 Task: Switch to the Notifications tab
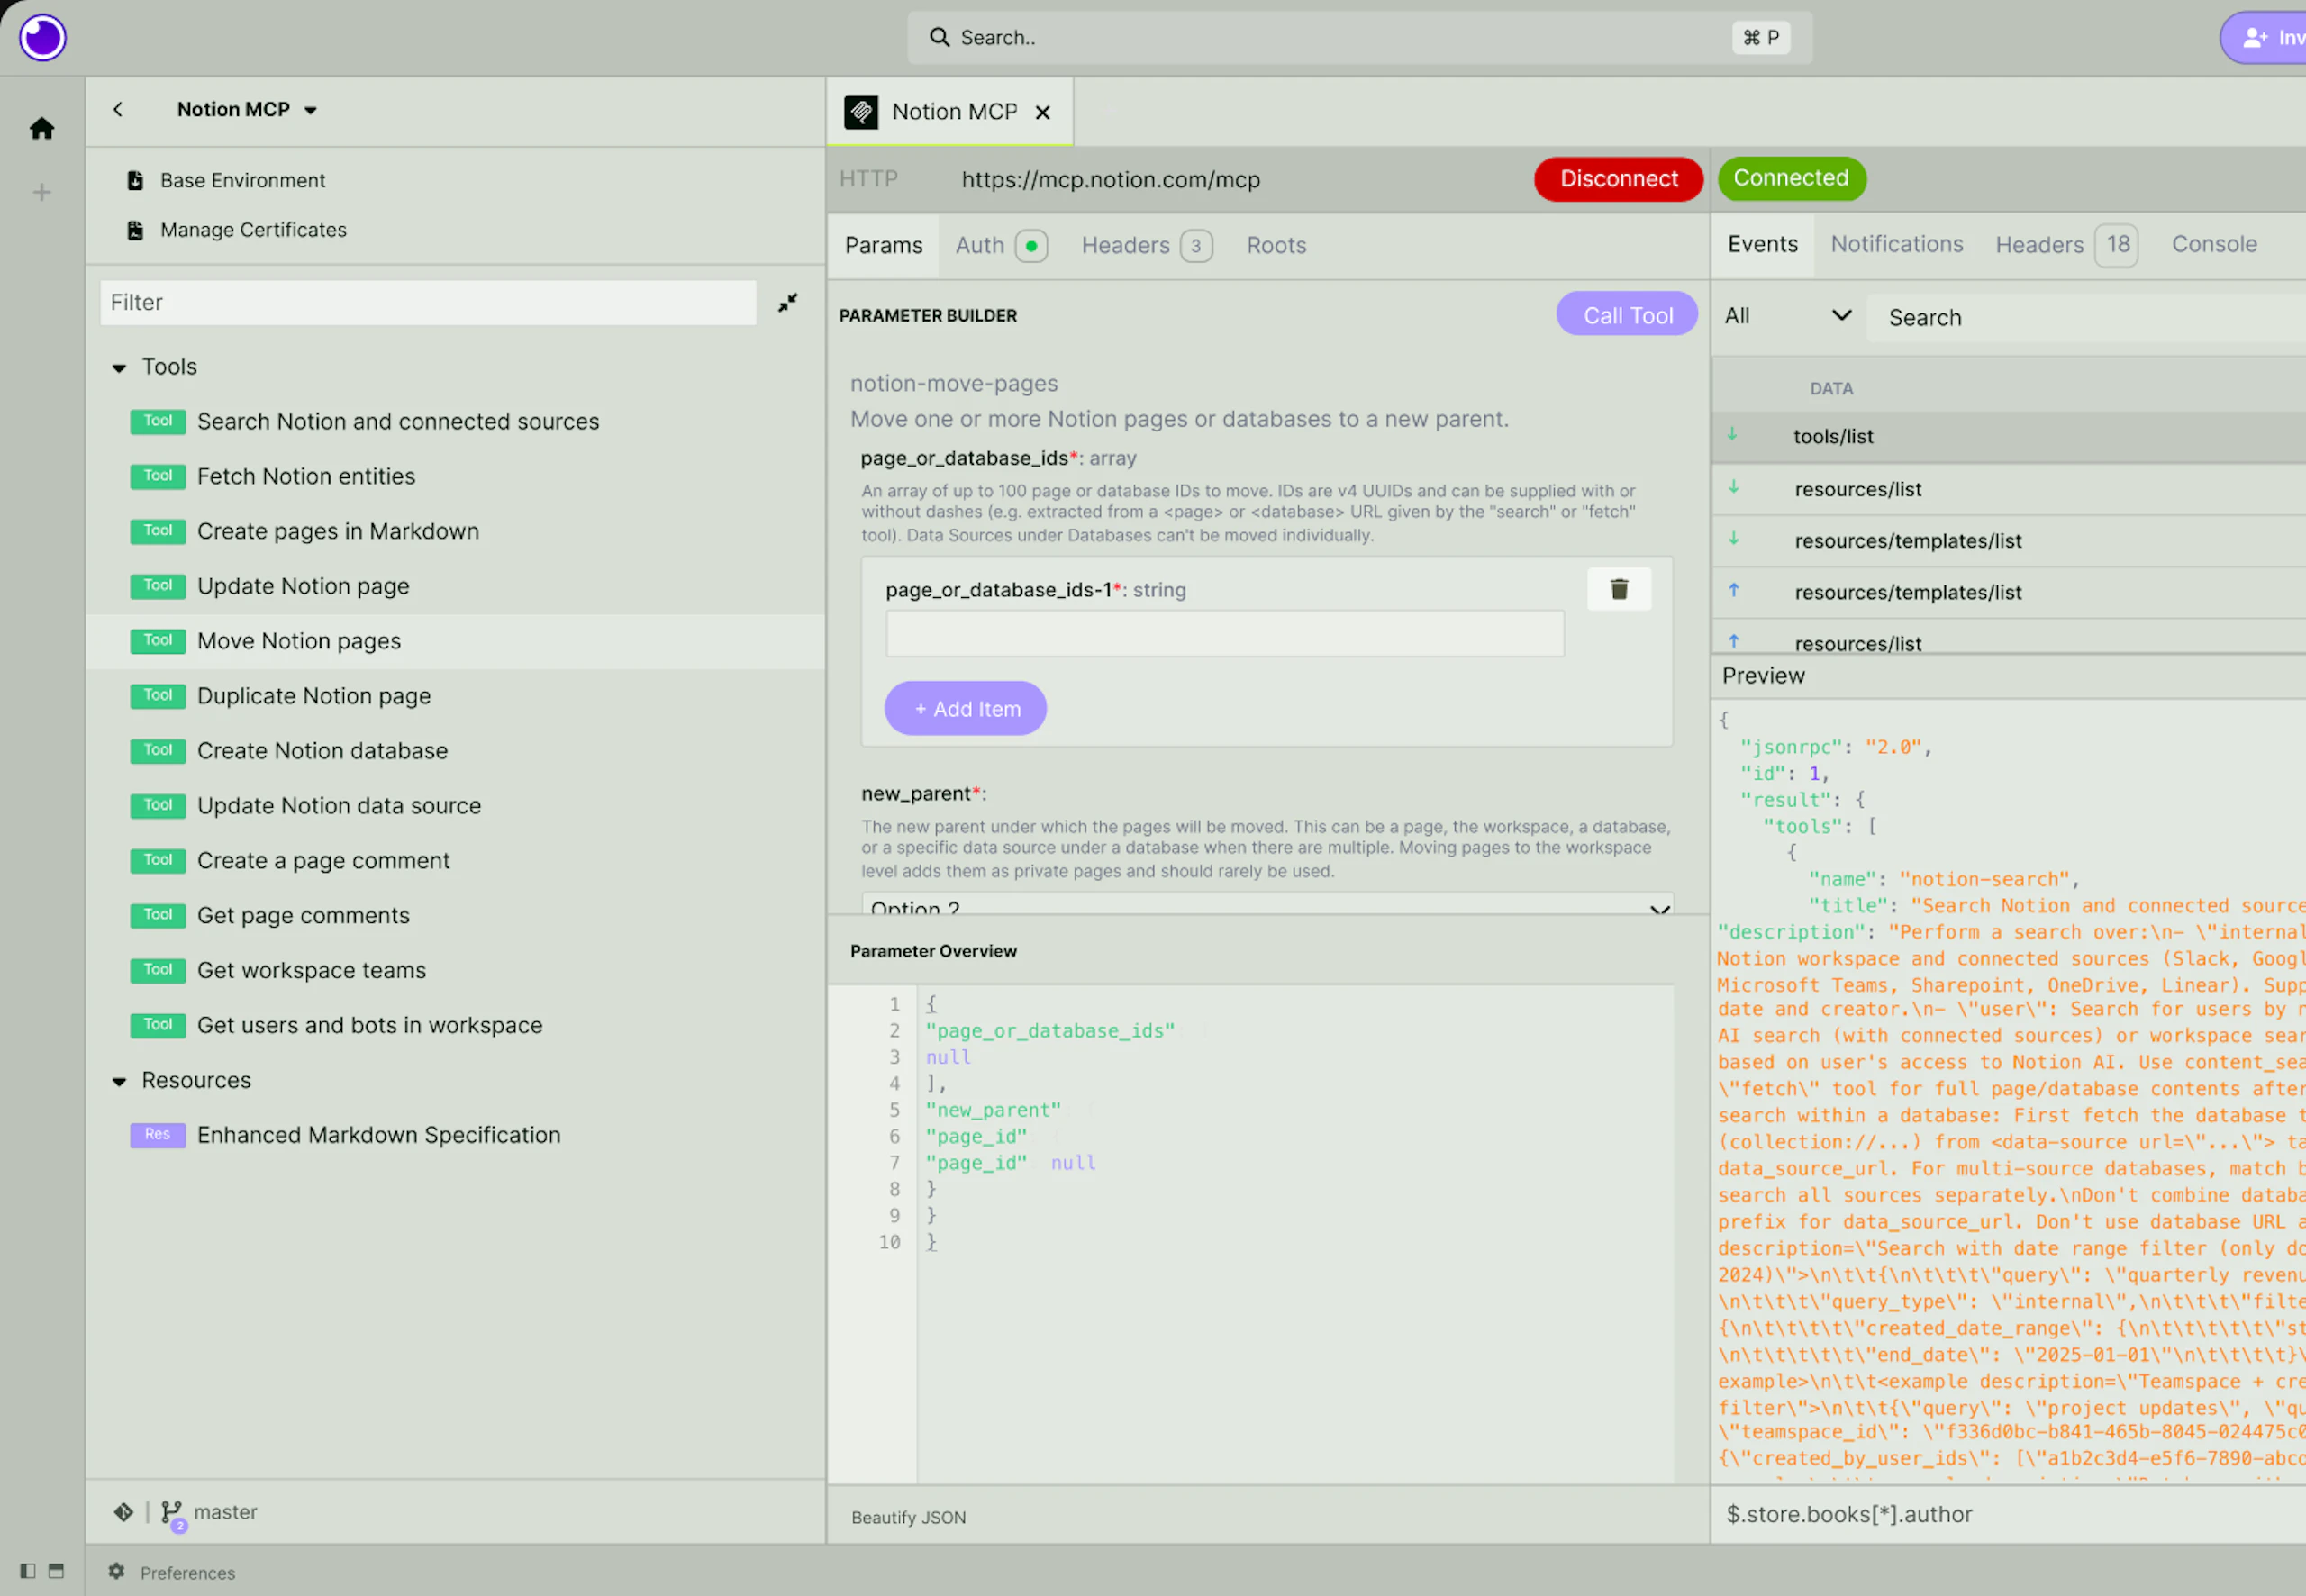[x=1896, y=244]
